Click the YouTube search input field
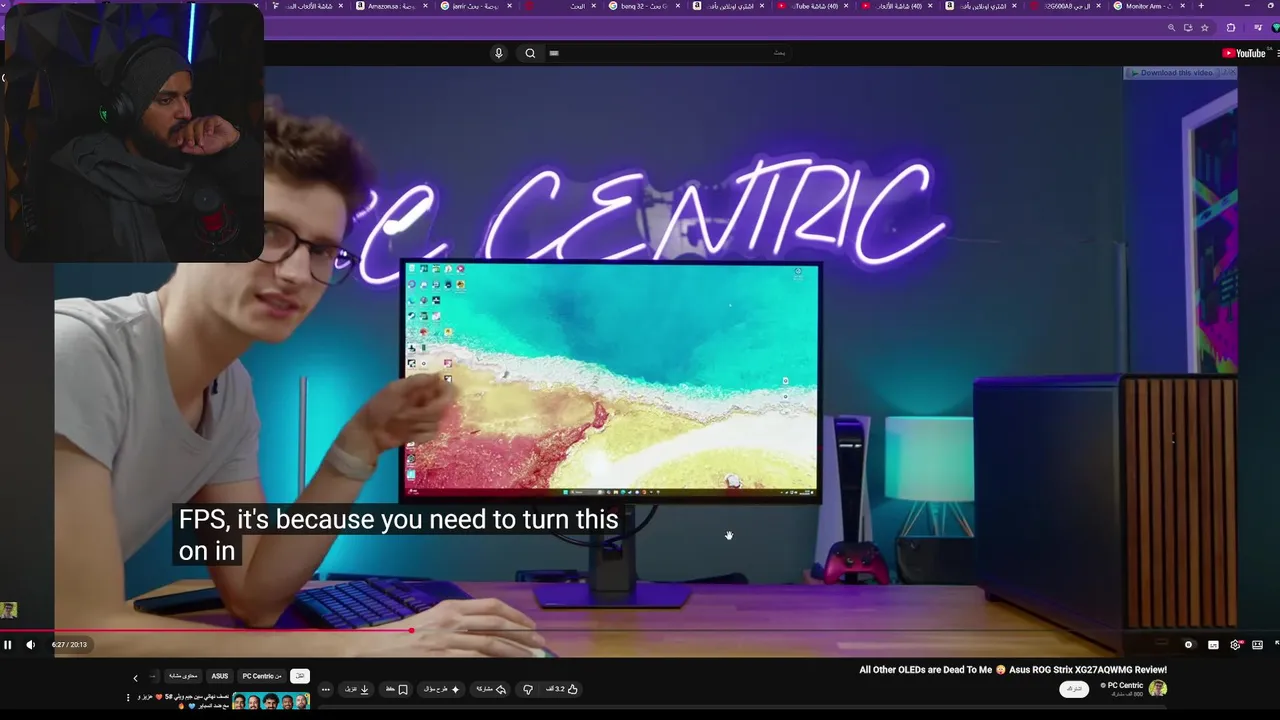The height and width of the screenshot is (720, 1280). [670, 53]
